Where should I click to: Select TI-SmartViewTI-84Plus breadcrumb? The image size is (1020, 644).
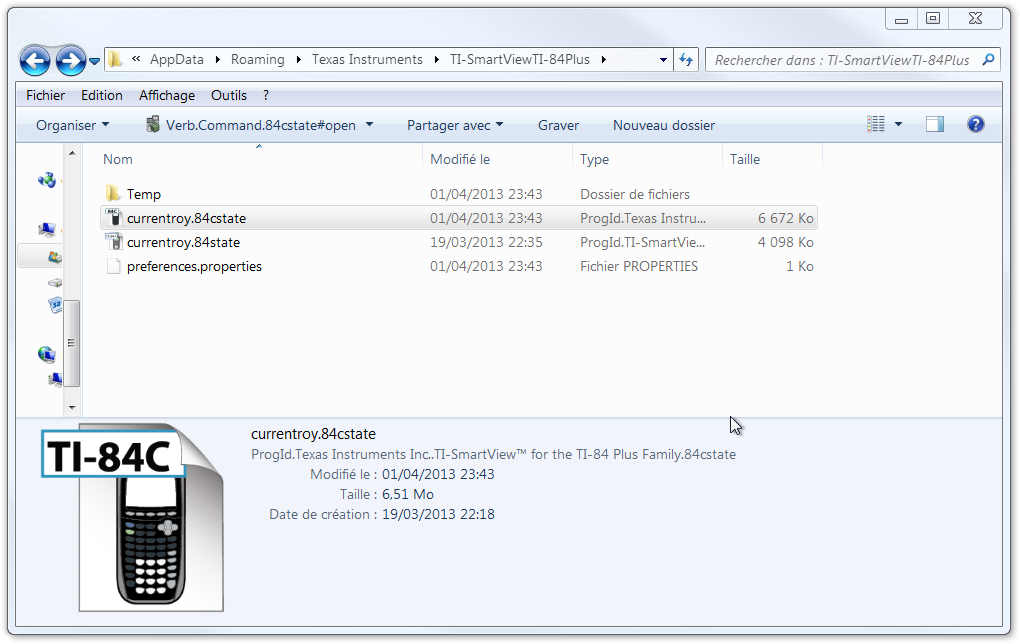pos(520,60)
